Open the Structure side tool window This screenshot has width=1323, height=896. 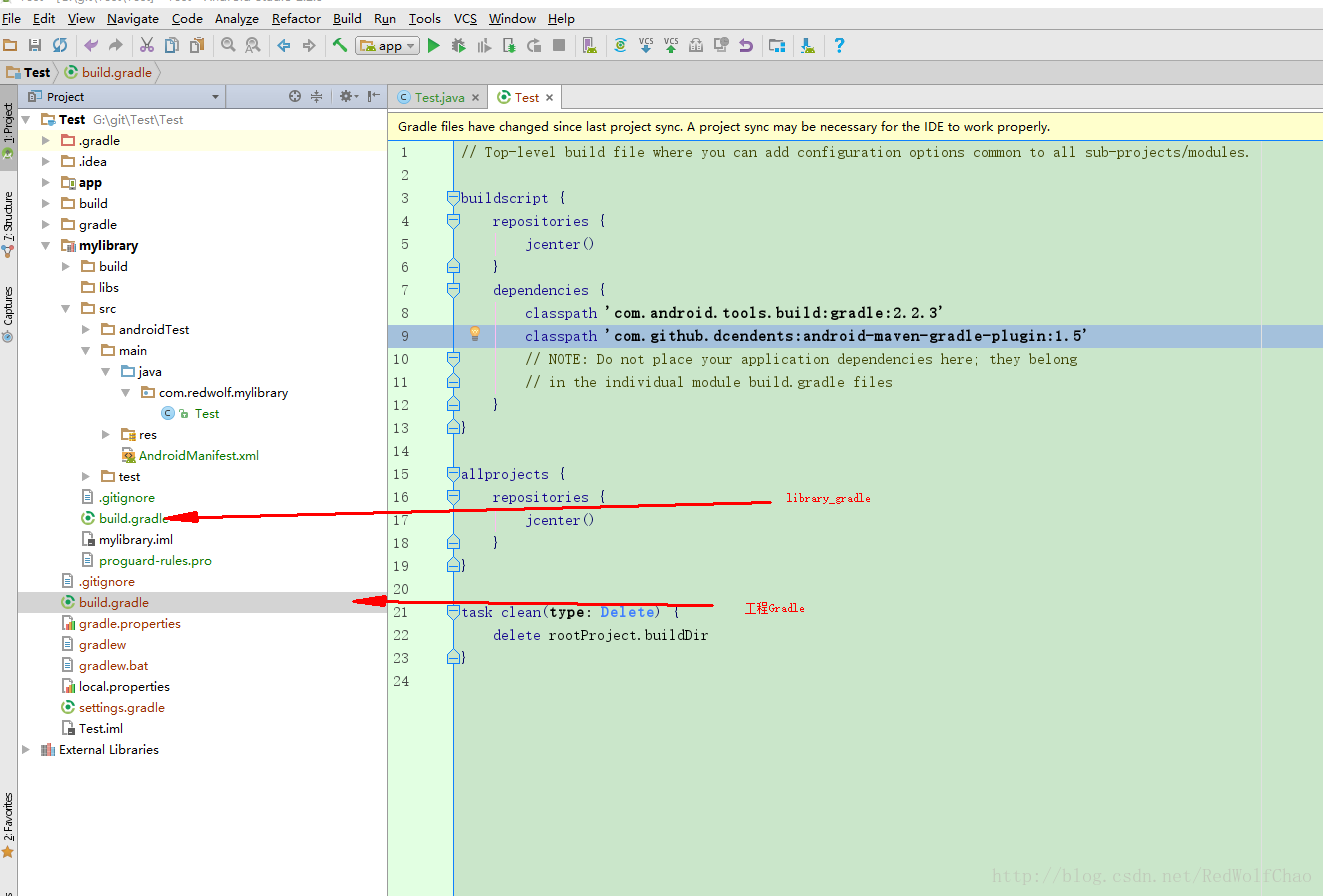pyautogui.click(x=8, y=224)
